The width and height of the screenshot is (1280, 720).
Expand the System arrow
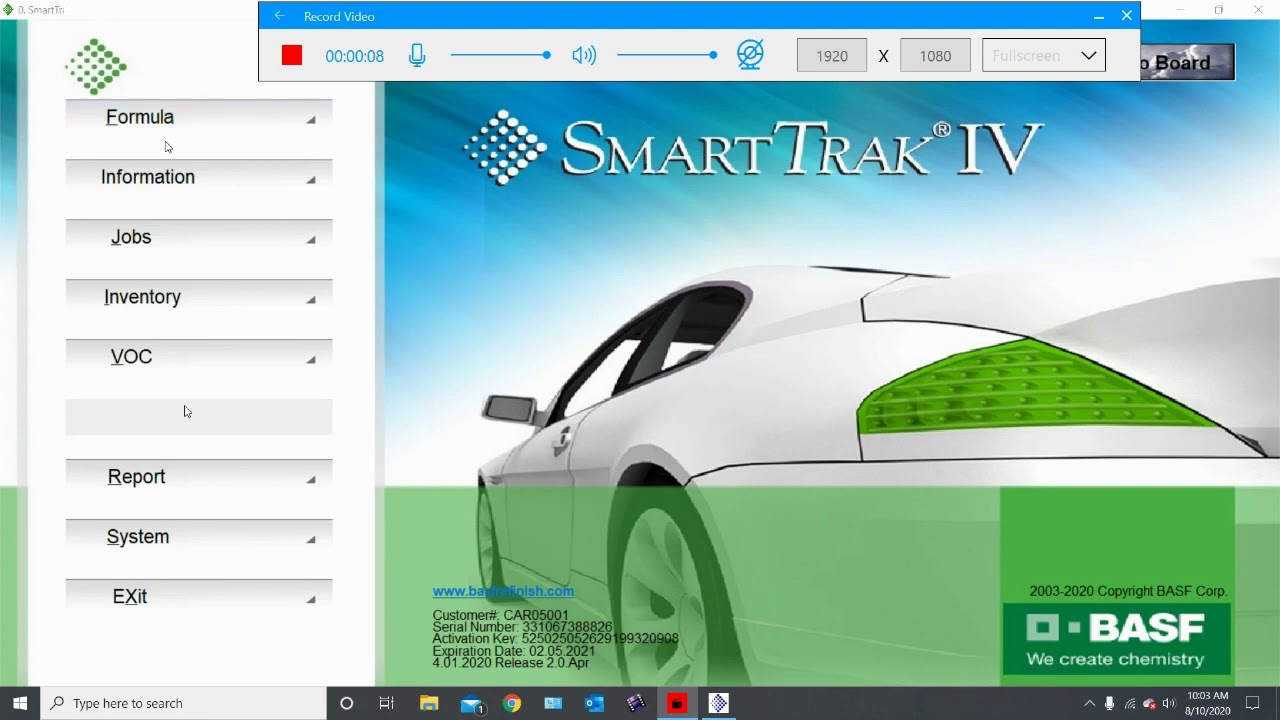(x=311, y=540)
